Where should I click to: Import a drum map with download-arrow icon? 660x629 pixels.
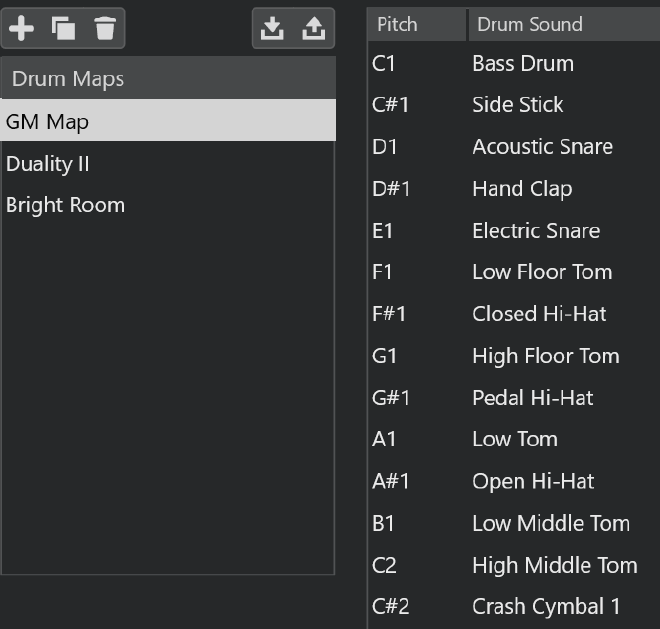click(x=272, y=28)
